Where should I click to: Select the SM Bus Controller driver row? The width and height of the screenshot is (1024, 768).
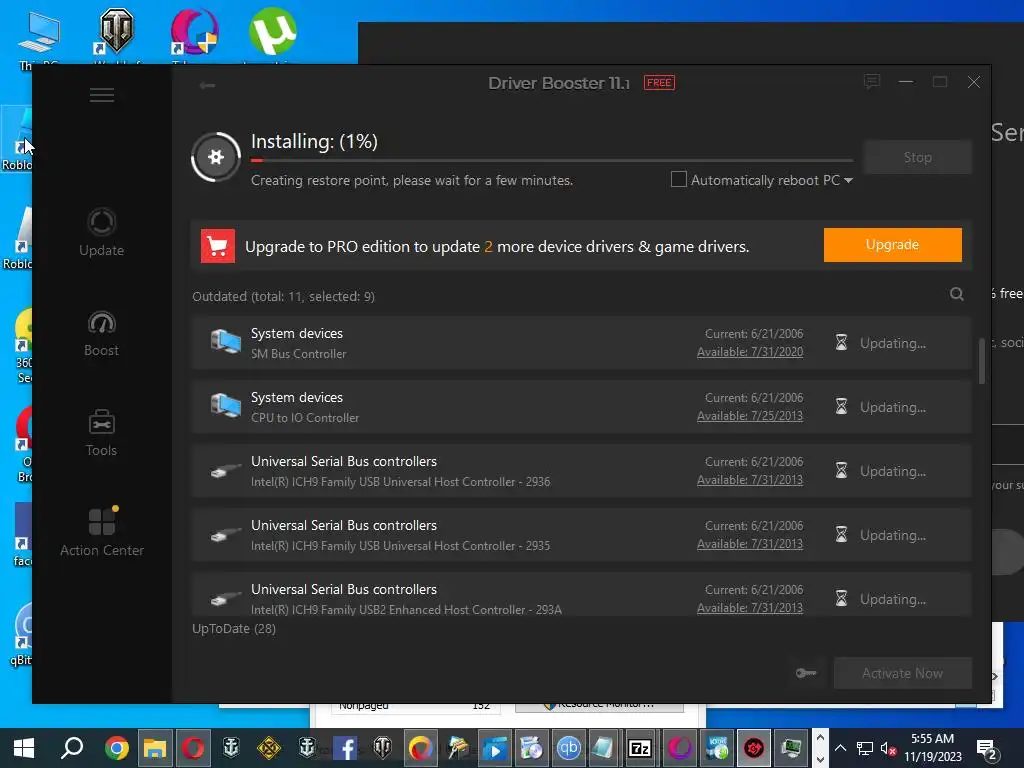(581, 343)
